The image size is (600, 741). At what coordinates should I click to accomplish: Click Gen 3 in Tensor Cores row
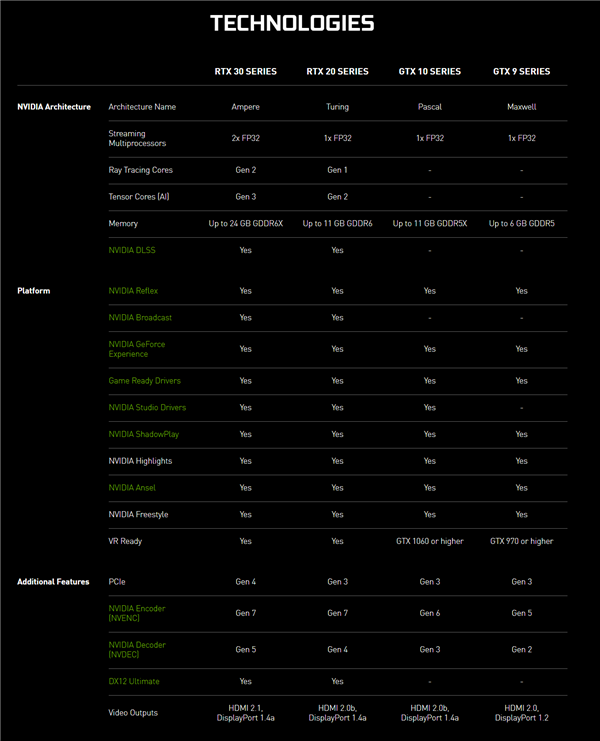coord(246,197)
